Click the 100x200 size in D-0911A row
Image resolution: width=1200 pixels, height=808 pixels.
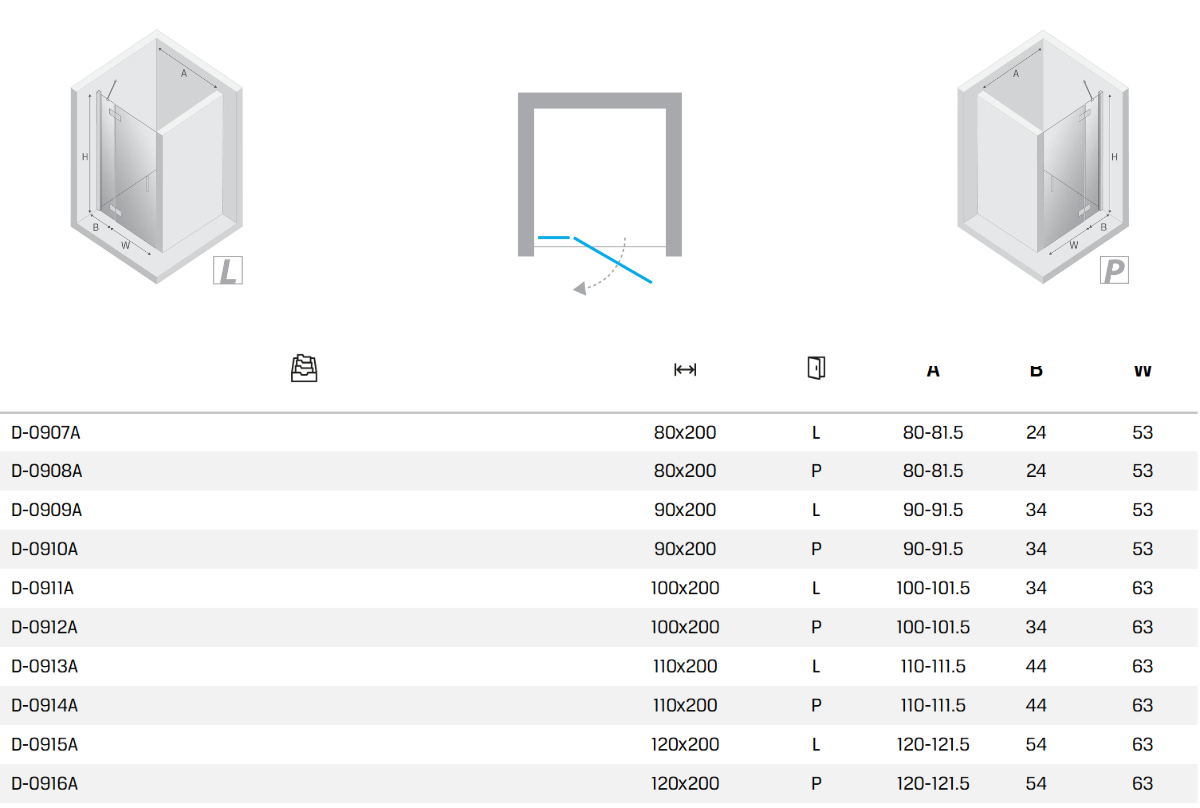685,588
